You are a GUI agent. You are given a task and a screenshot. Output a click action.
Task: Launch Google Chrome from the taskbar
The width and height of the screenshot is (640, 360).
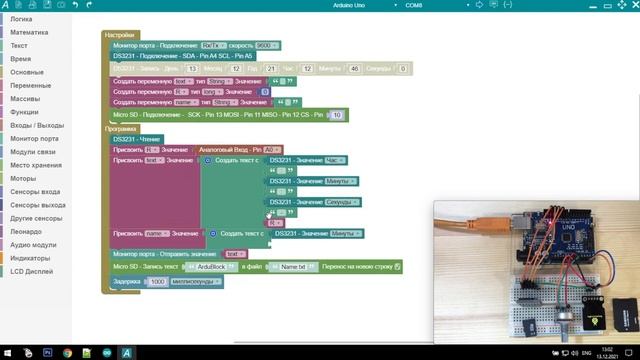point(67,353)
